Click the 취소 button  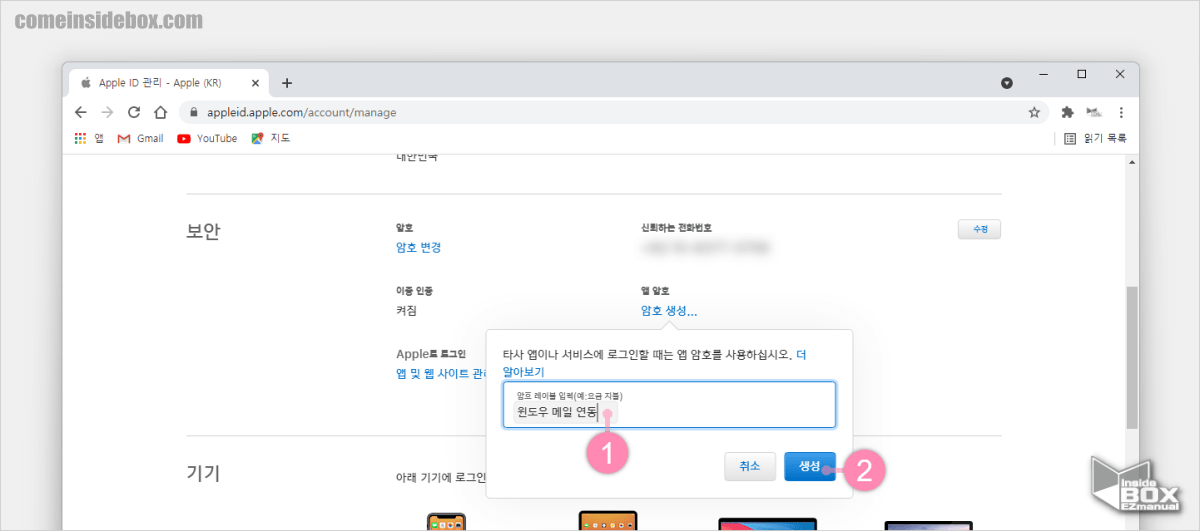[x=750, y=466]
